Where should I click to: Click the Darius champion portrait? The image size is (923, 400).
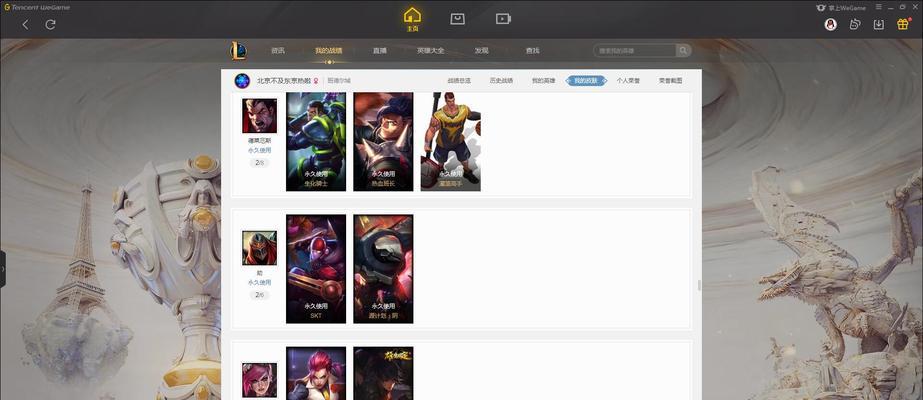tap(260, 115)
